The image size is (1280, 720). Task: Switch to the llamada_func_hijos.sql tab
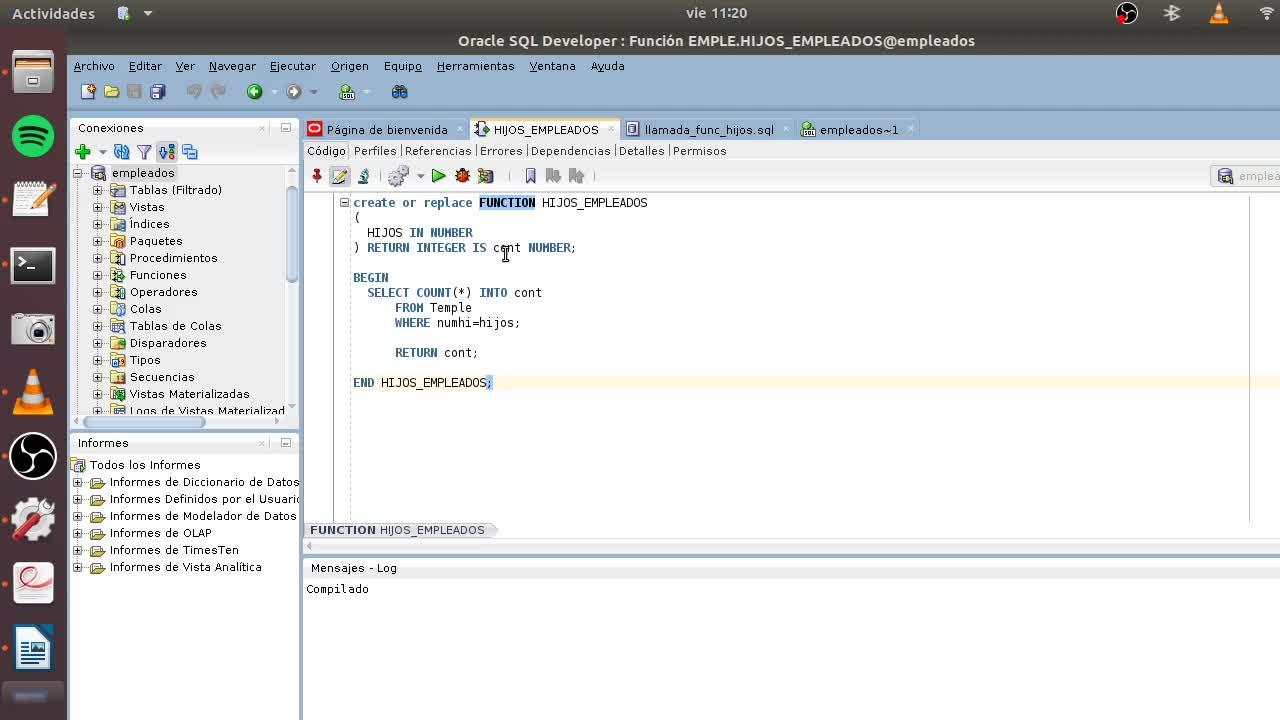708,129
